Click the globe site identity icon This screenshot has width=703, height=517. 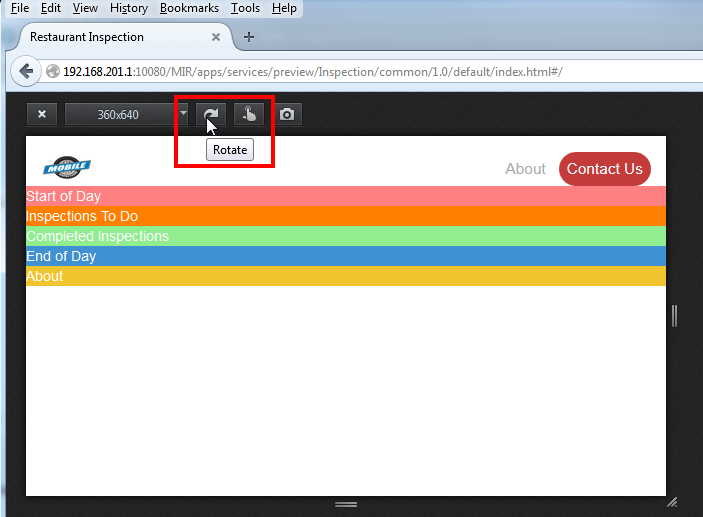pyautogui.click(x=53, y=71)
